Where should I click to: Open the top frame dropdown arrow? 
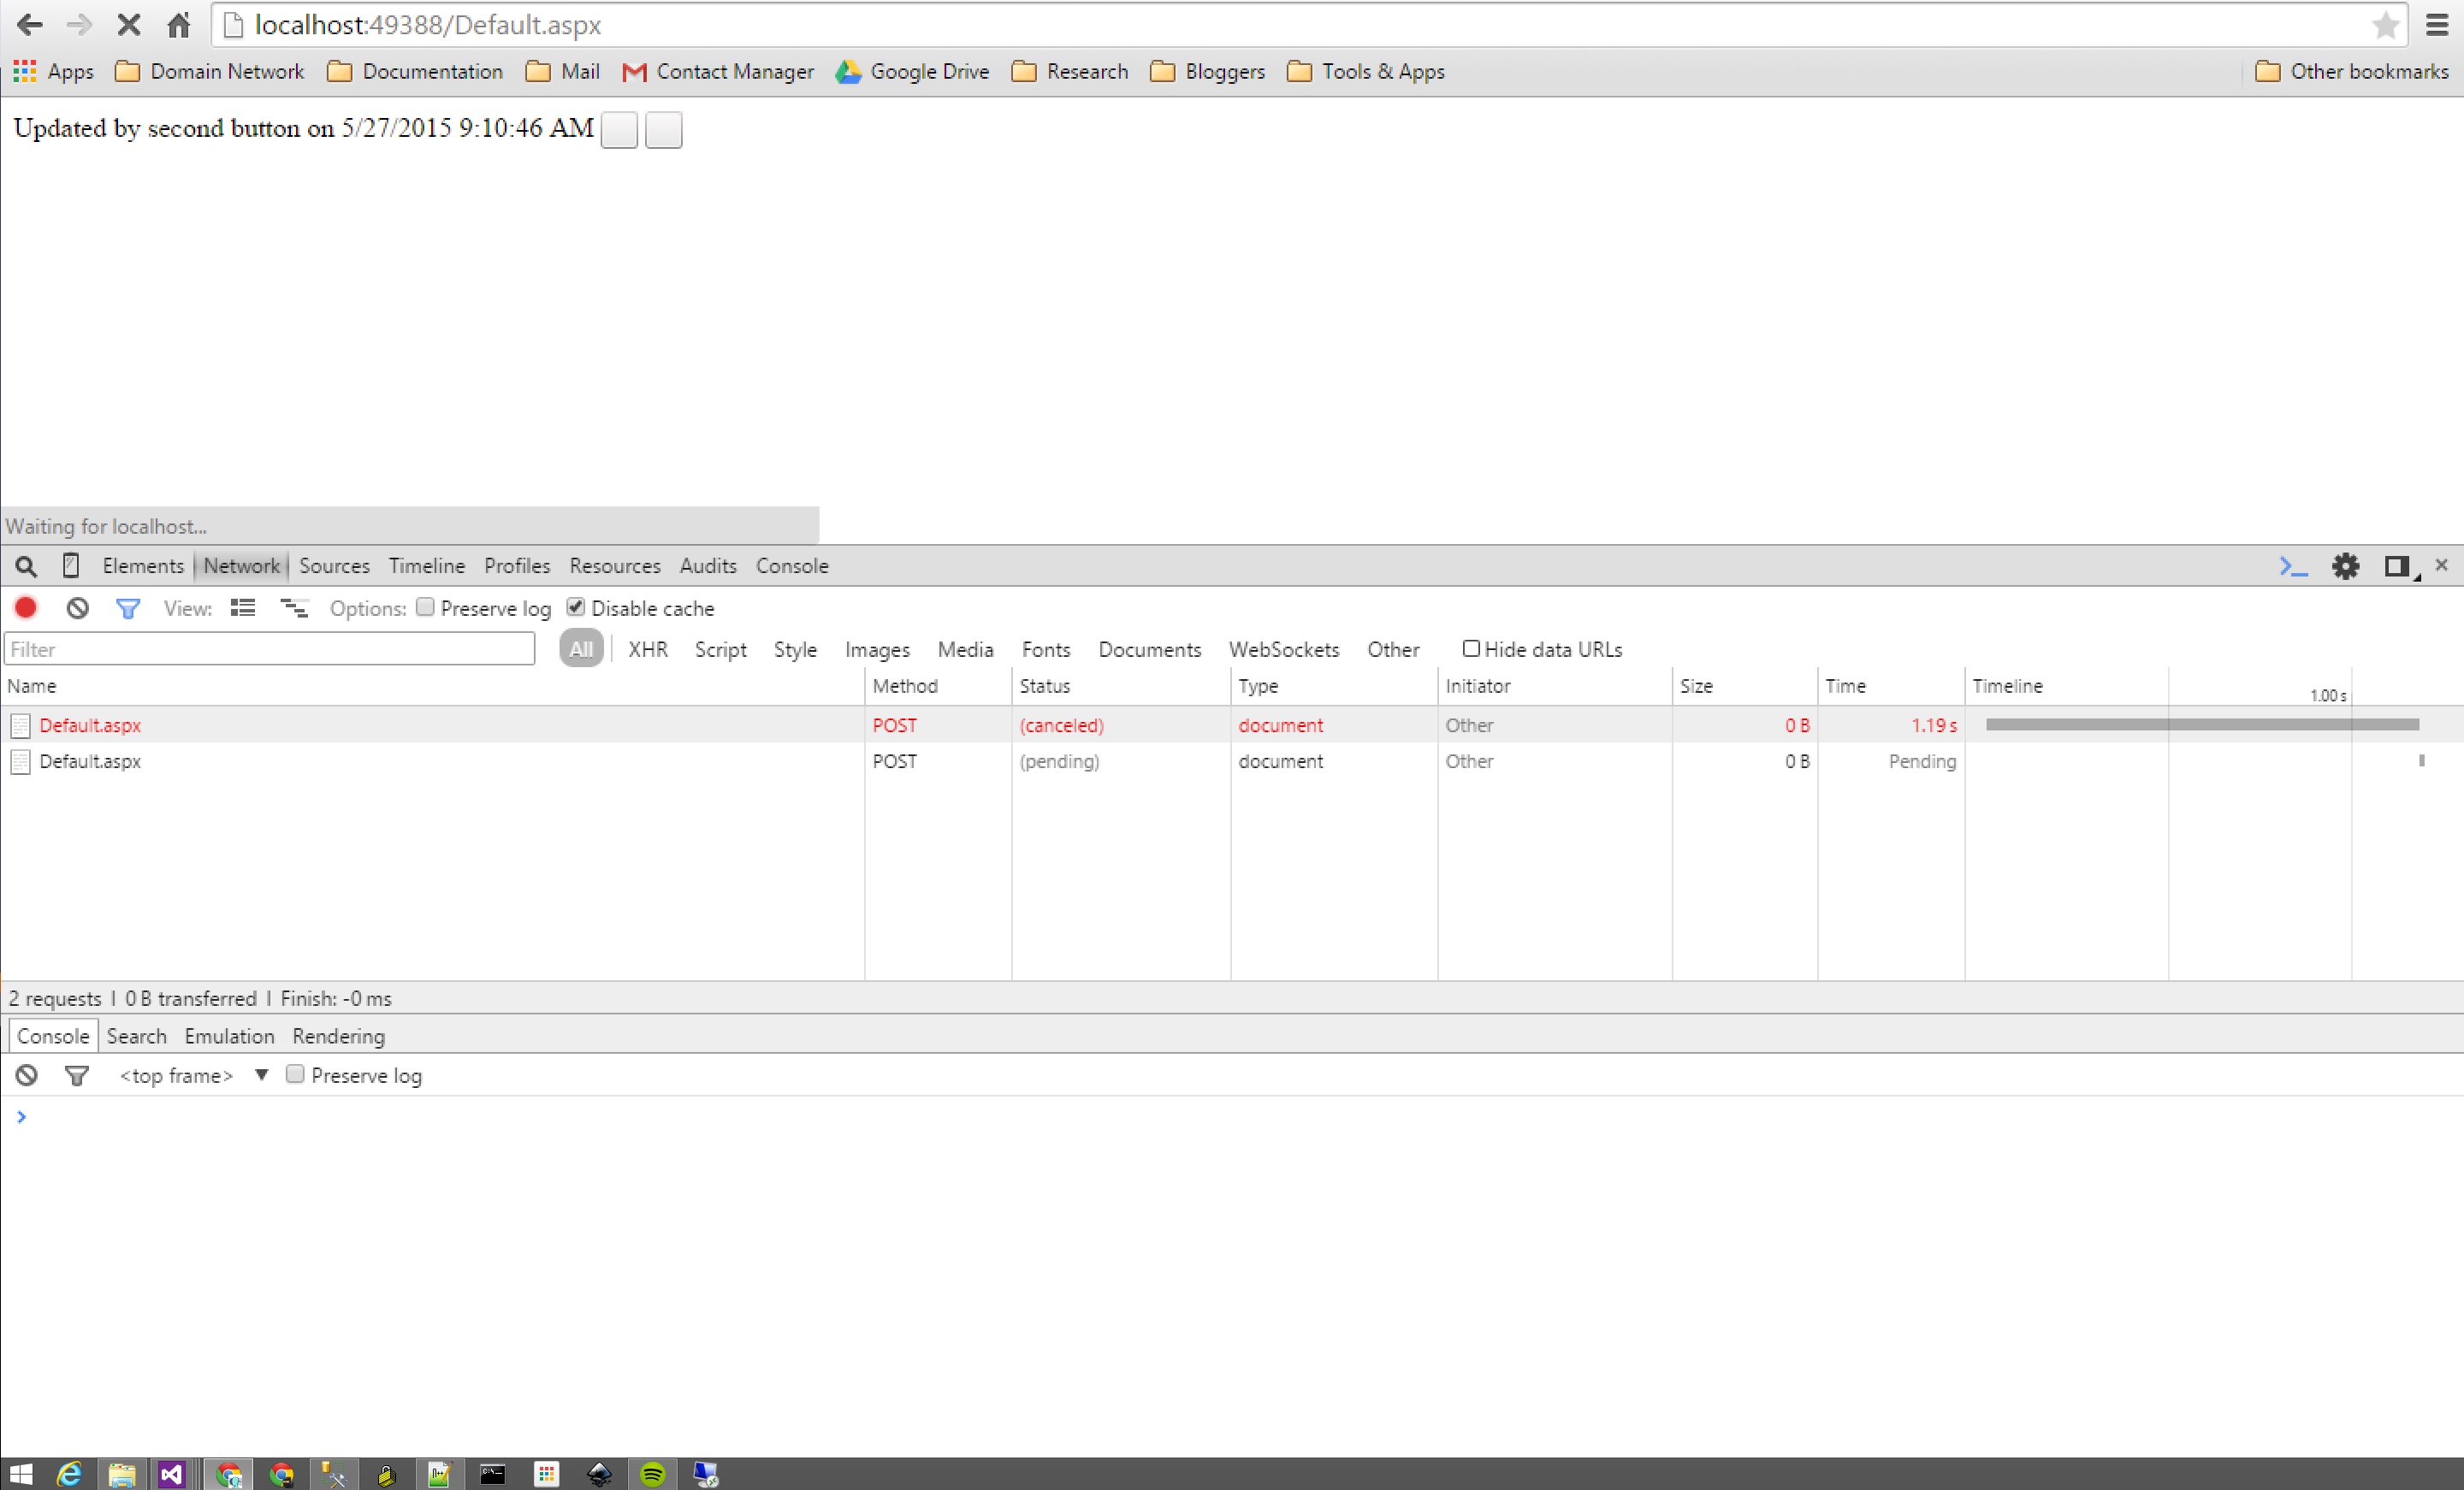(x=261, y=1075)
